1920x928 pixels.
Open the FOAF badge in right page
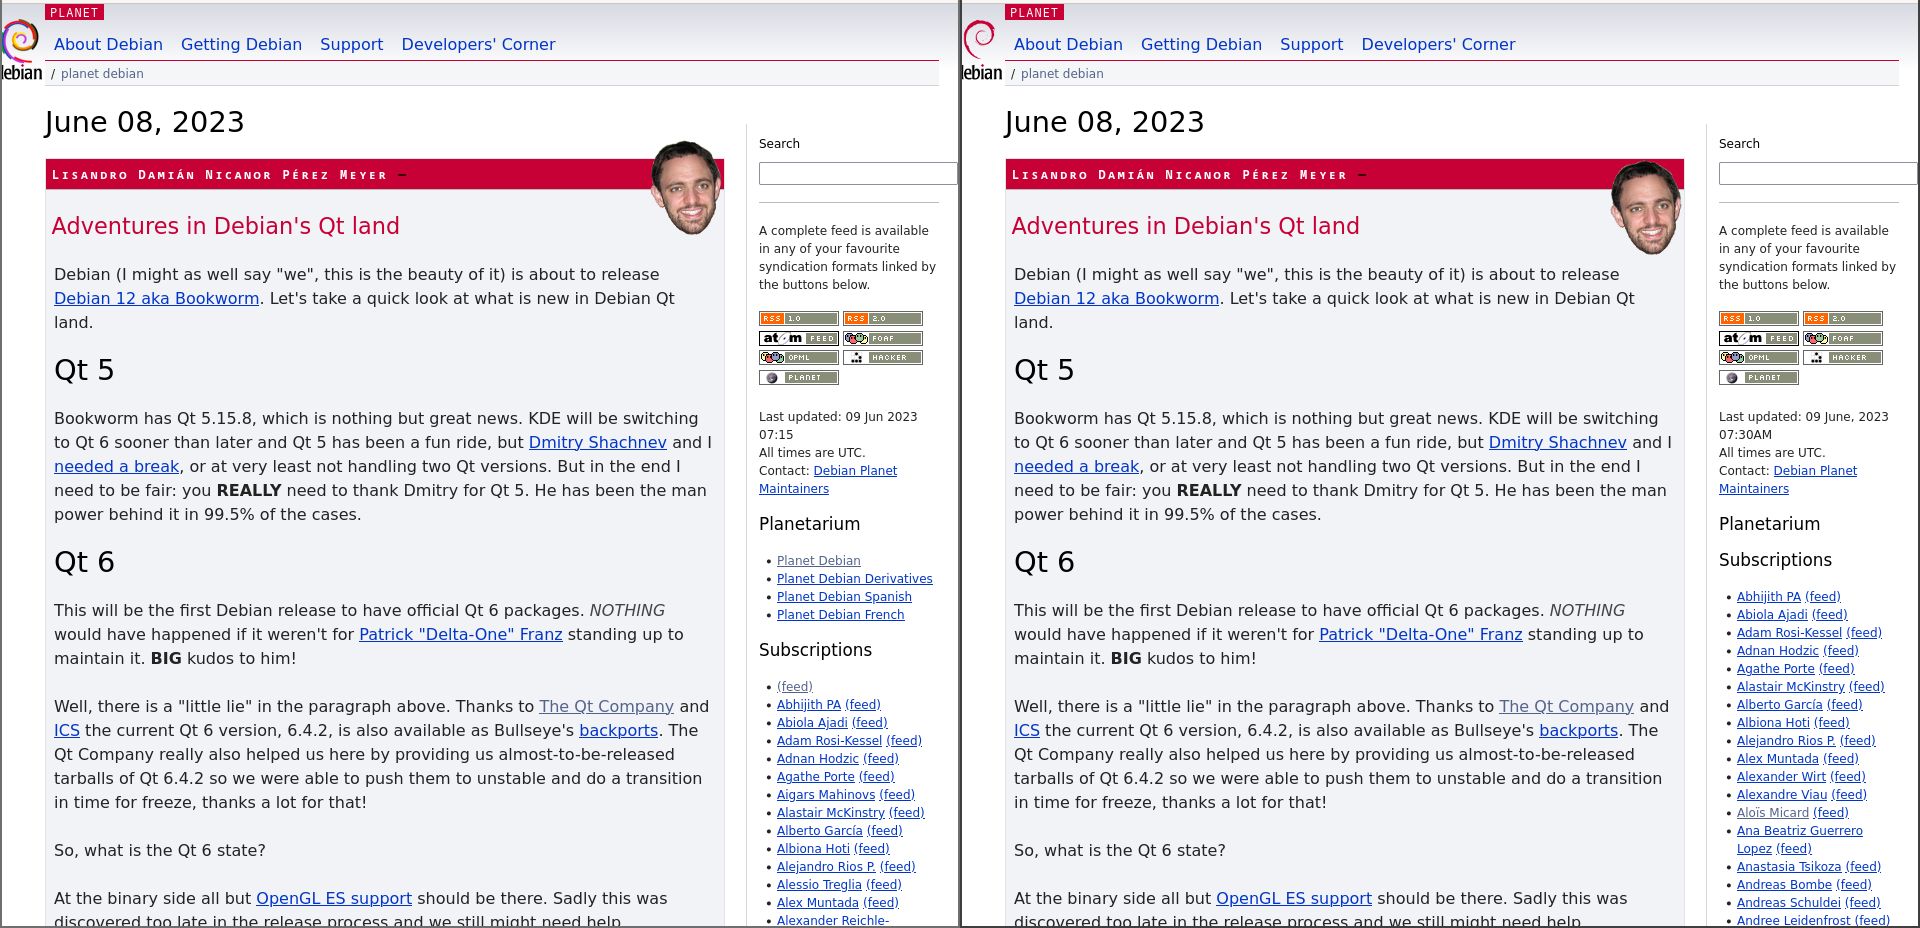[1842, 338]
